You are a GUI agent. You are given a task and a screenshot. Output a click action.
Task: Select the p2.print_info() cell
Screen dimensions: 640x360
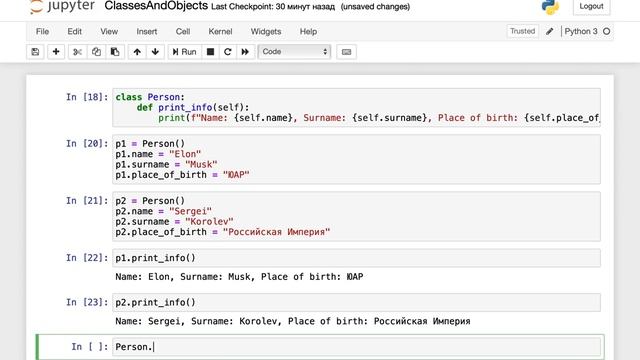point(356,302)
